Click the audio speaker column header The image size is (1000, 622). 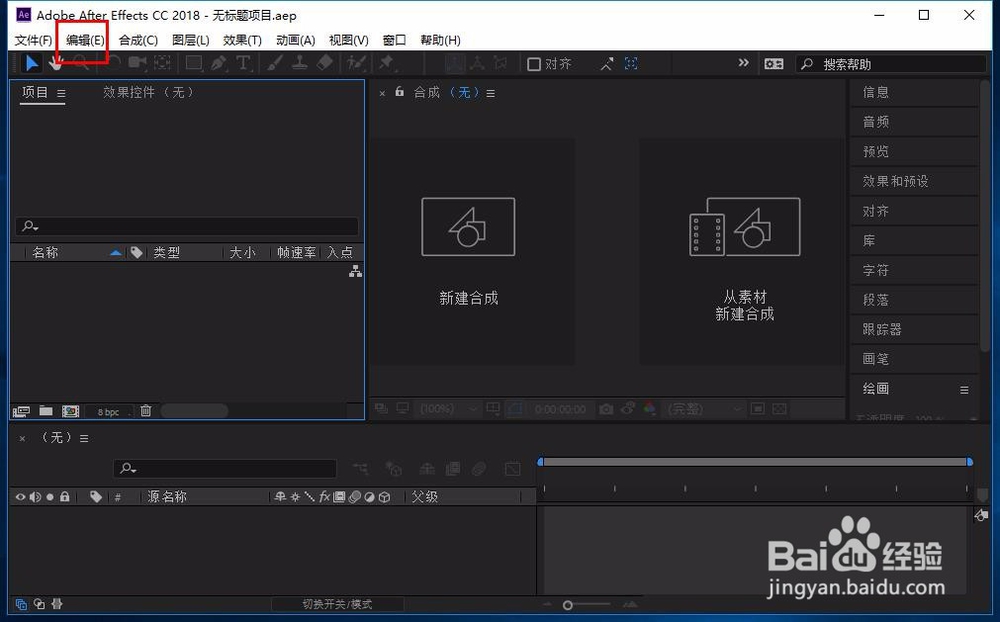pos(35,496)
